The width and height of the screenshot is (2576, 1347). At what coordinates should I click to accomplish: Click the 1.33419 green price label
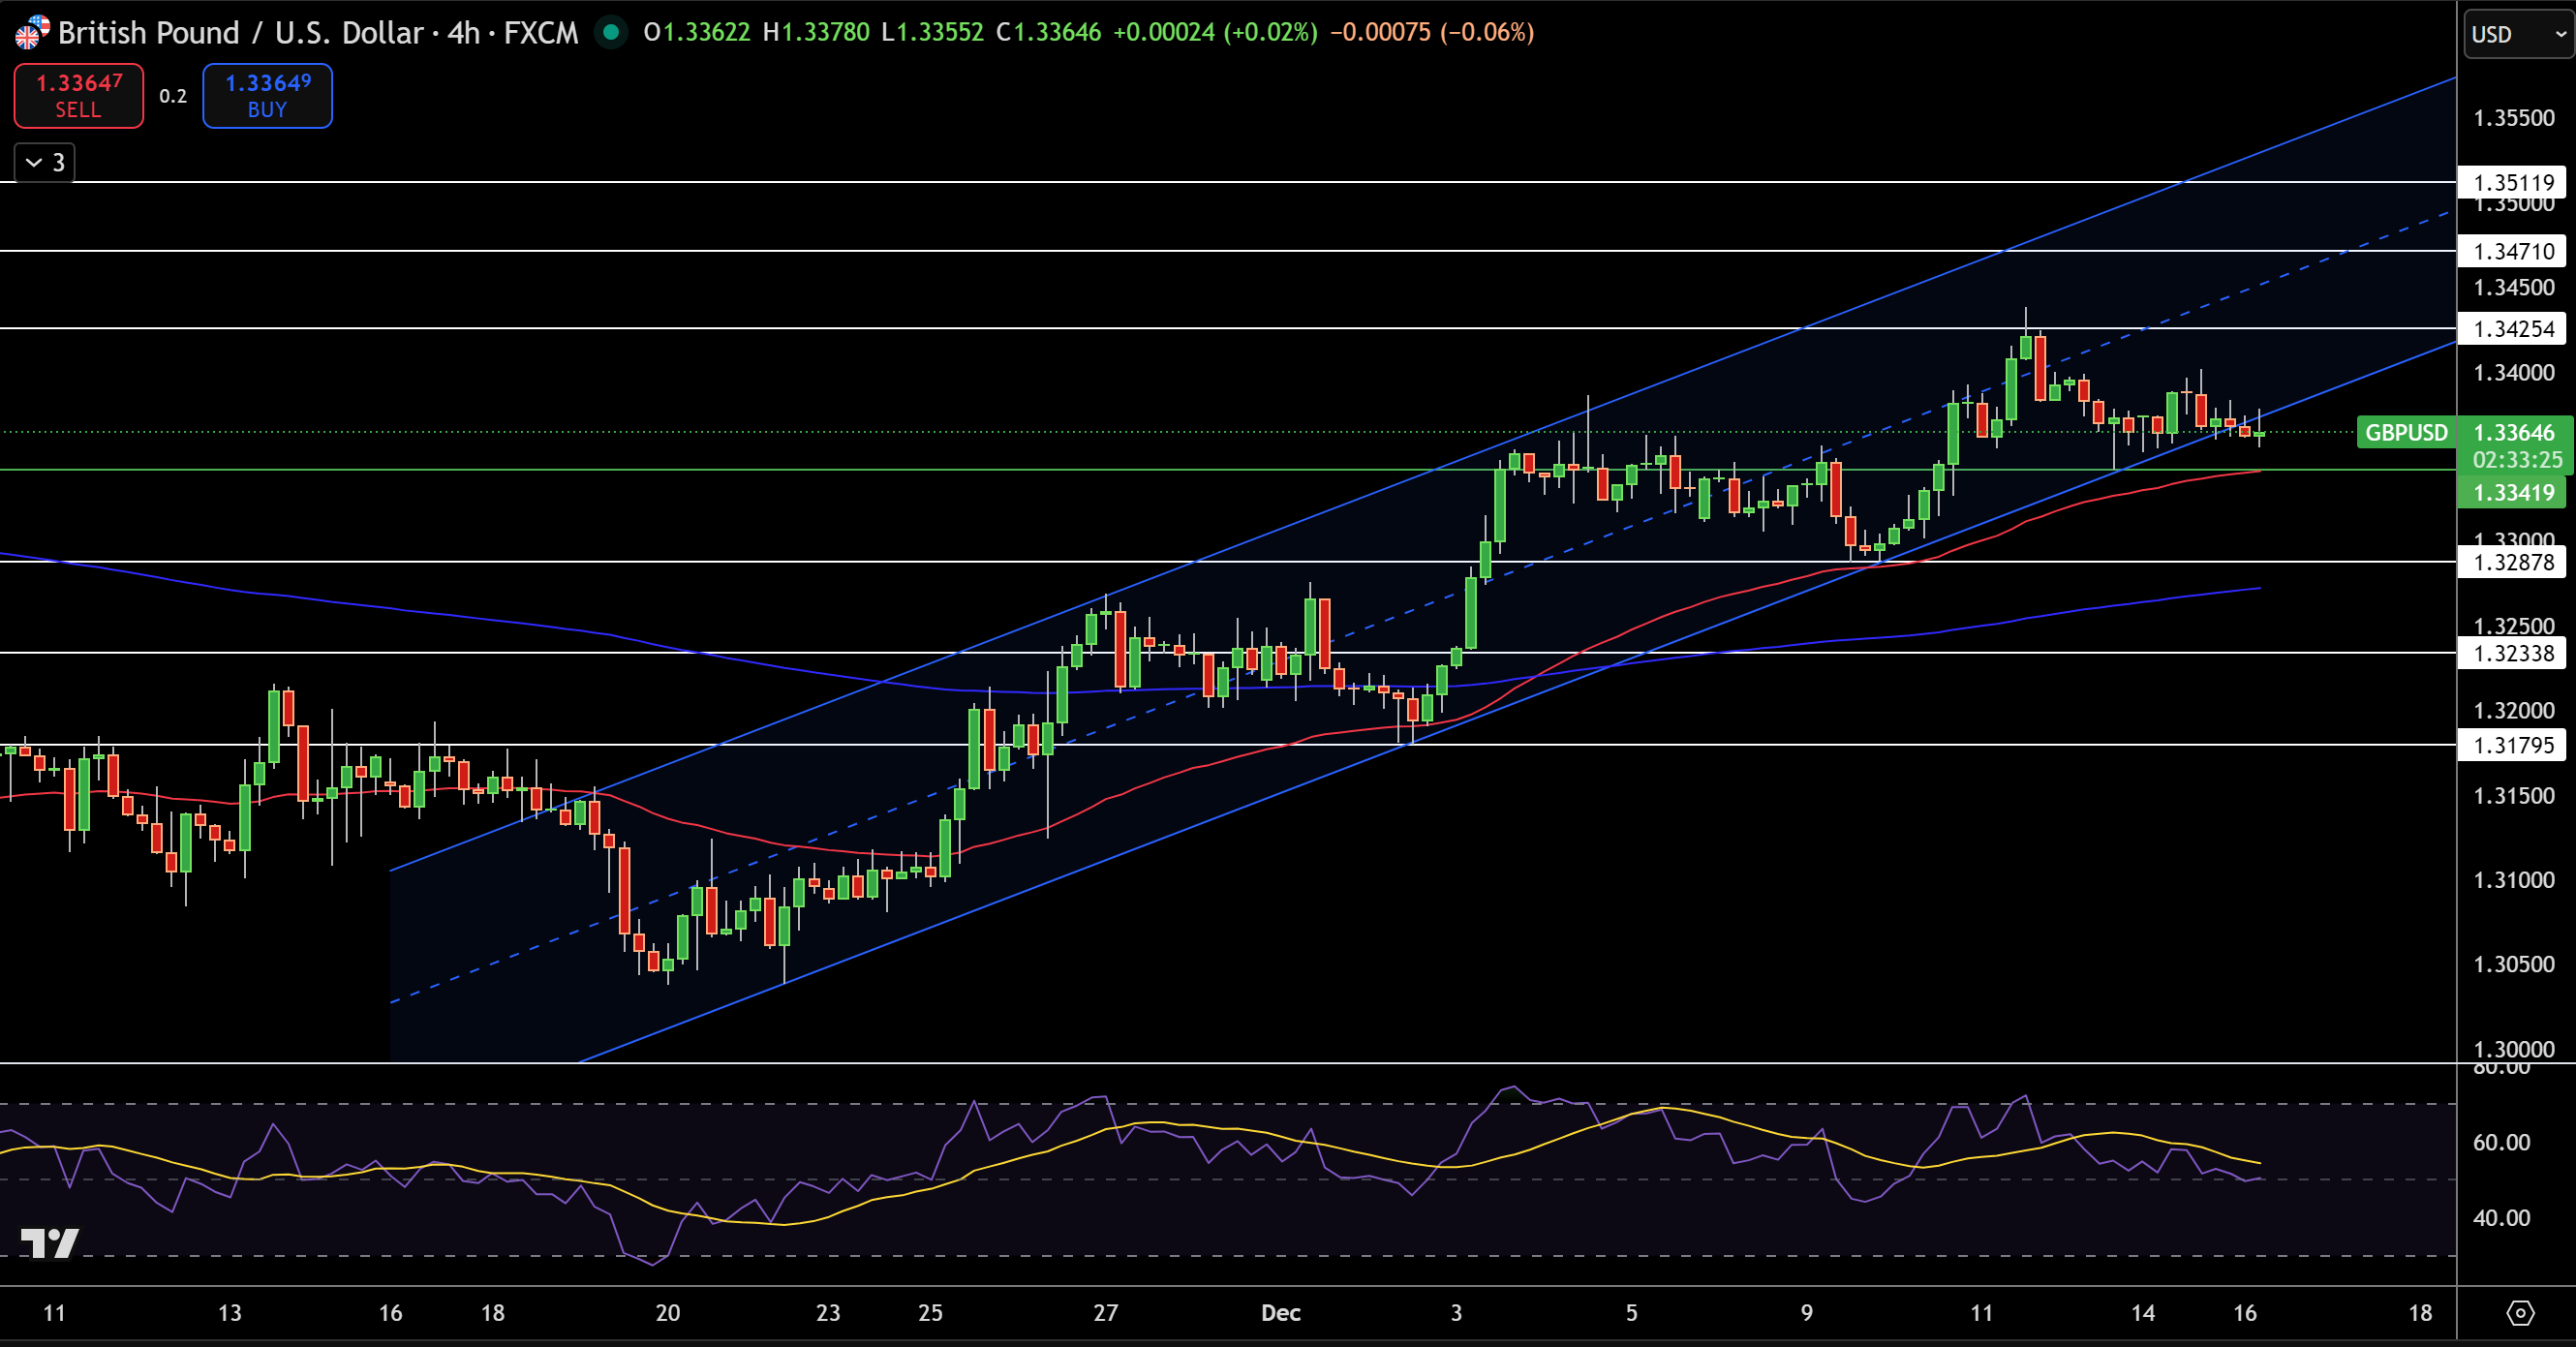pos(2516,492)
